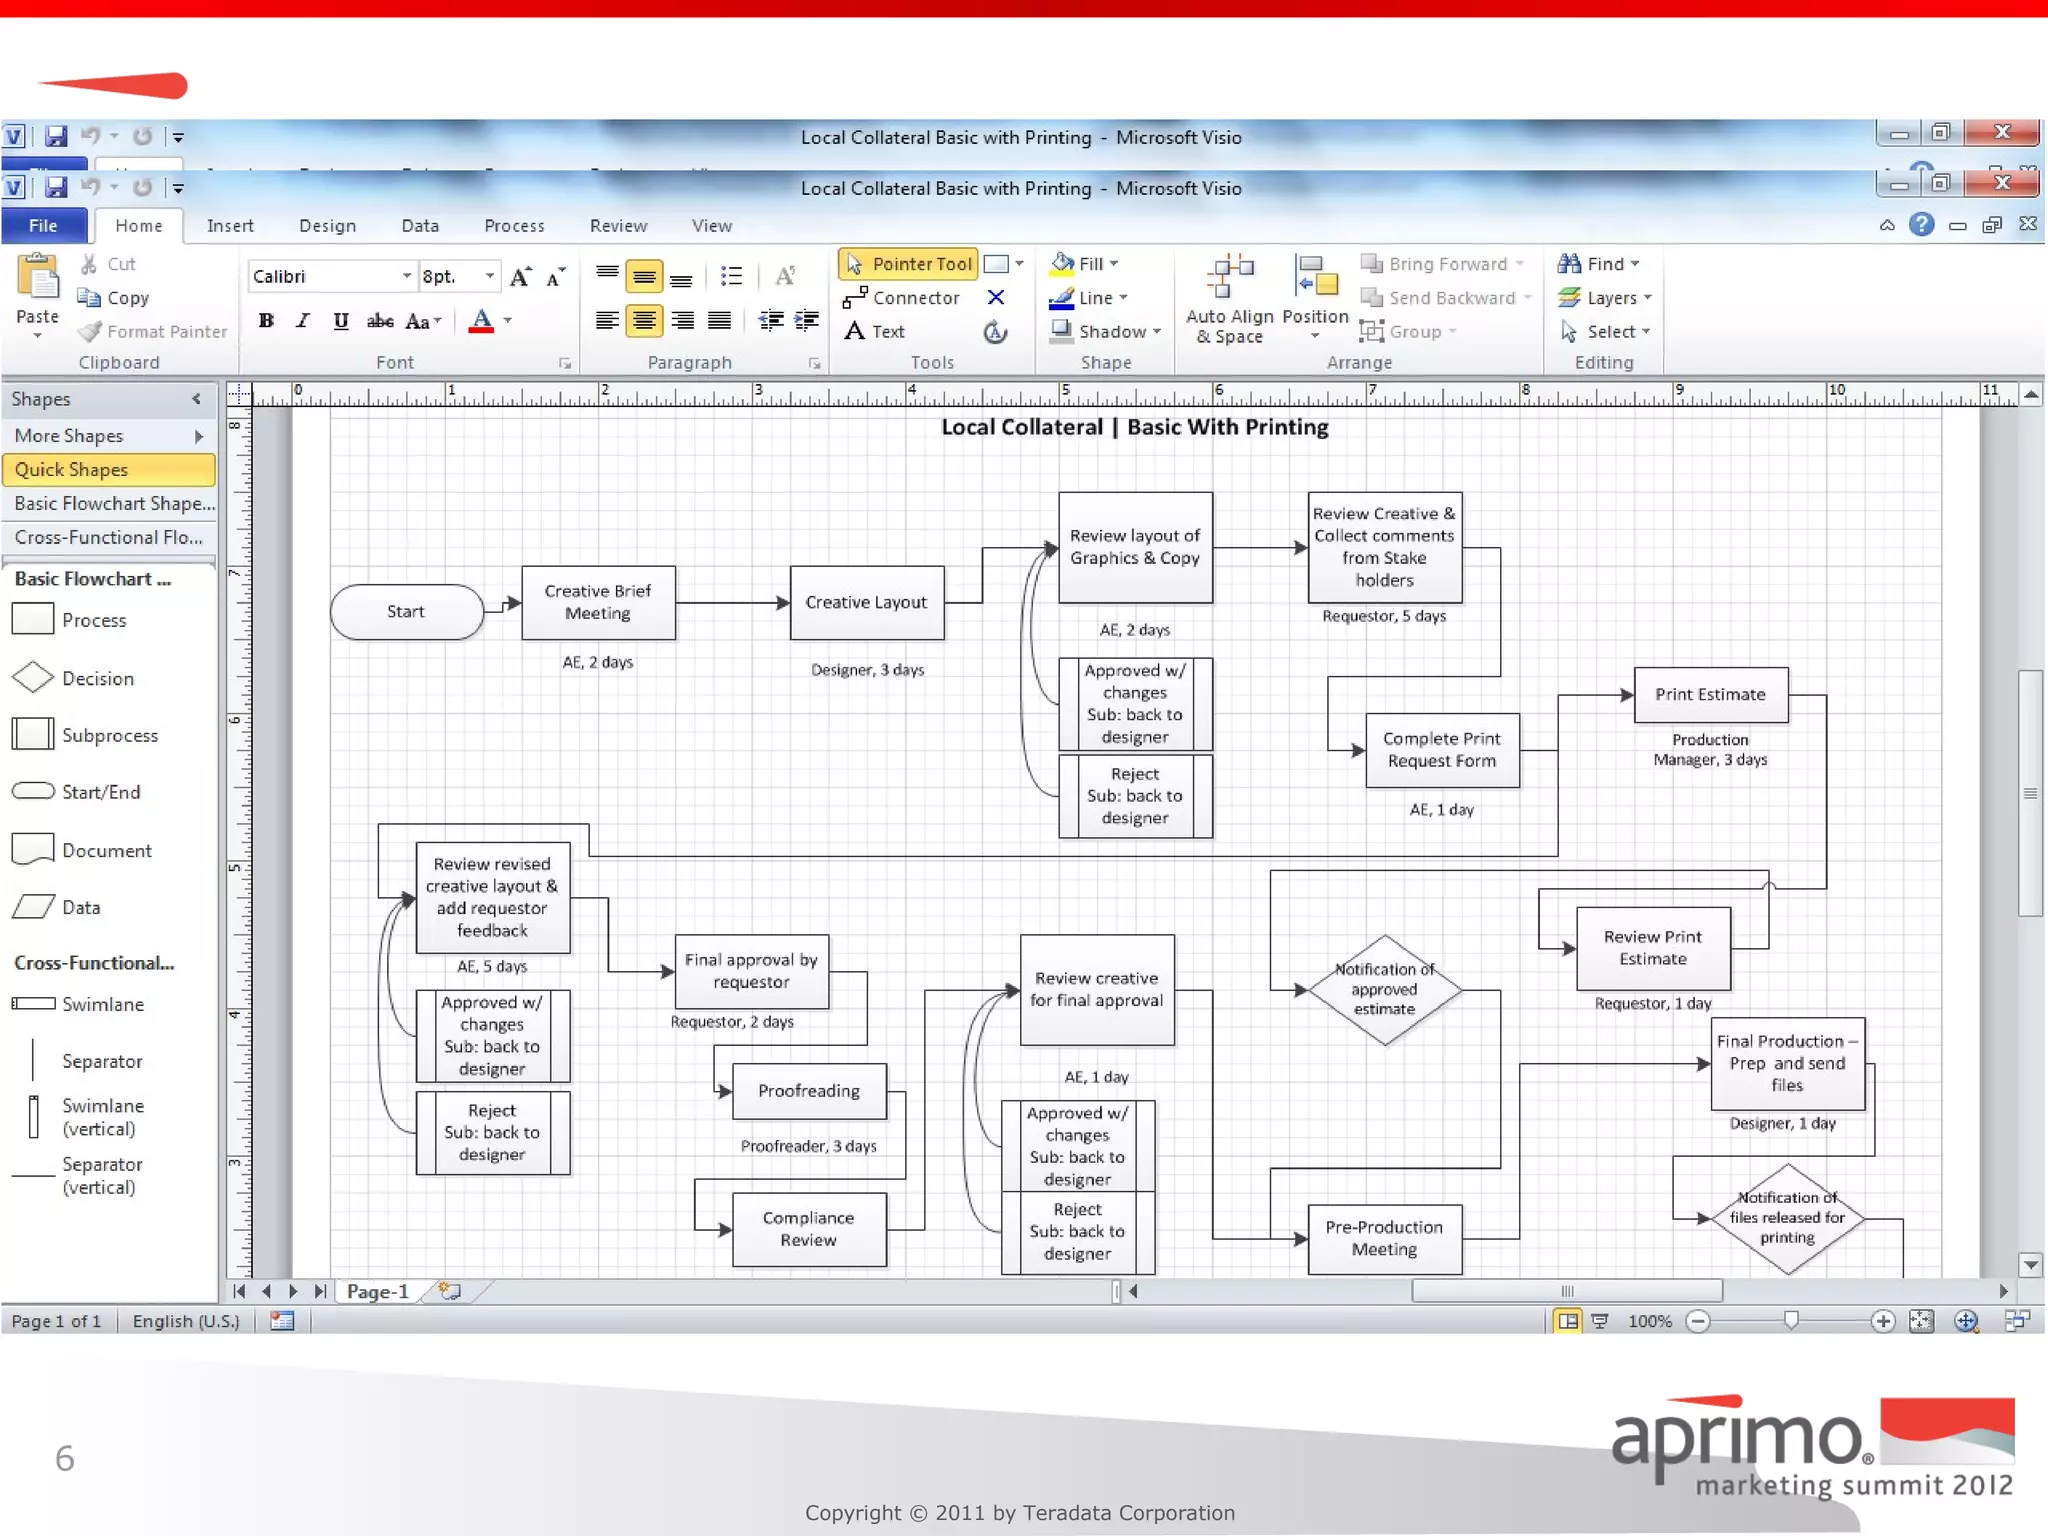2048x1536 pixels.
Task: Click the Format Painter icon
Action: coord(90,332)
